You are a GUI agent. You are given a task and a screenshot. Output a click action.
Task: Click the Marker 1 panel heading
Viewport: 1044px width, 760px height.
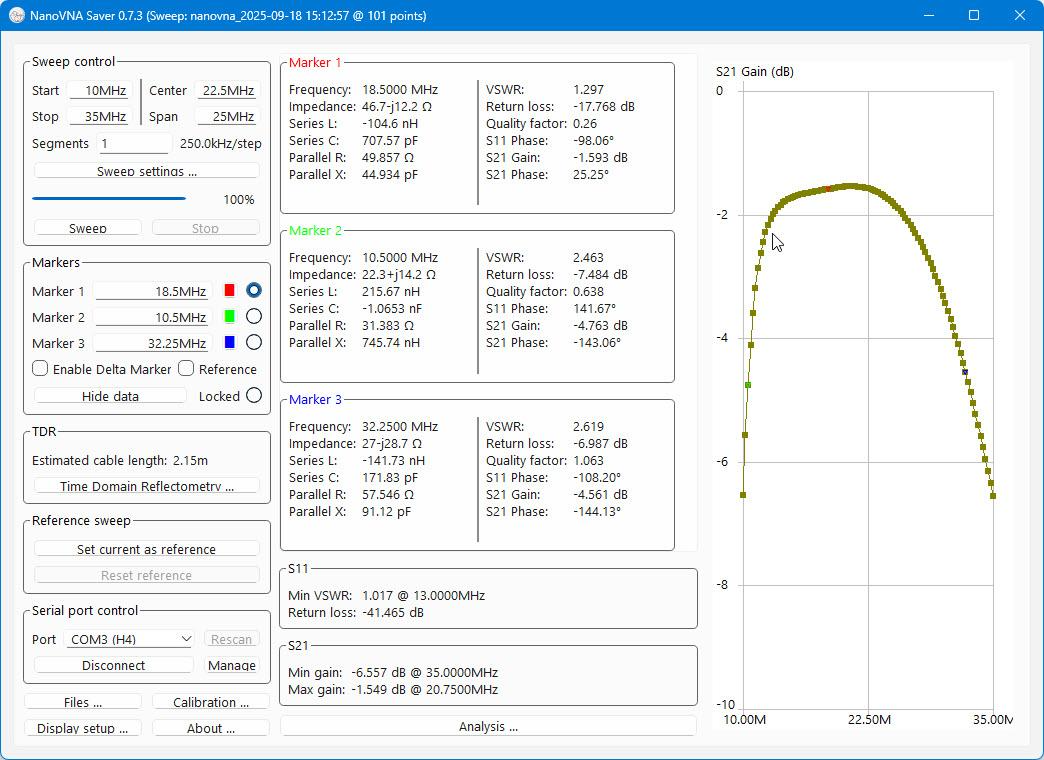[315, 63]
